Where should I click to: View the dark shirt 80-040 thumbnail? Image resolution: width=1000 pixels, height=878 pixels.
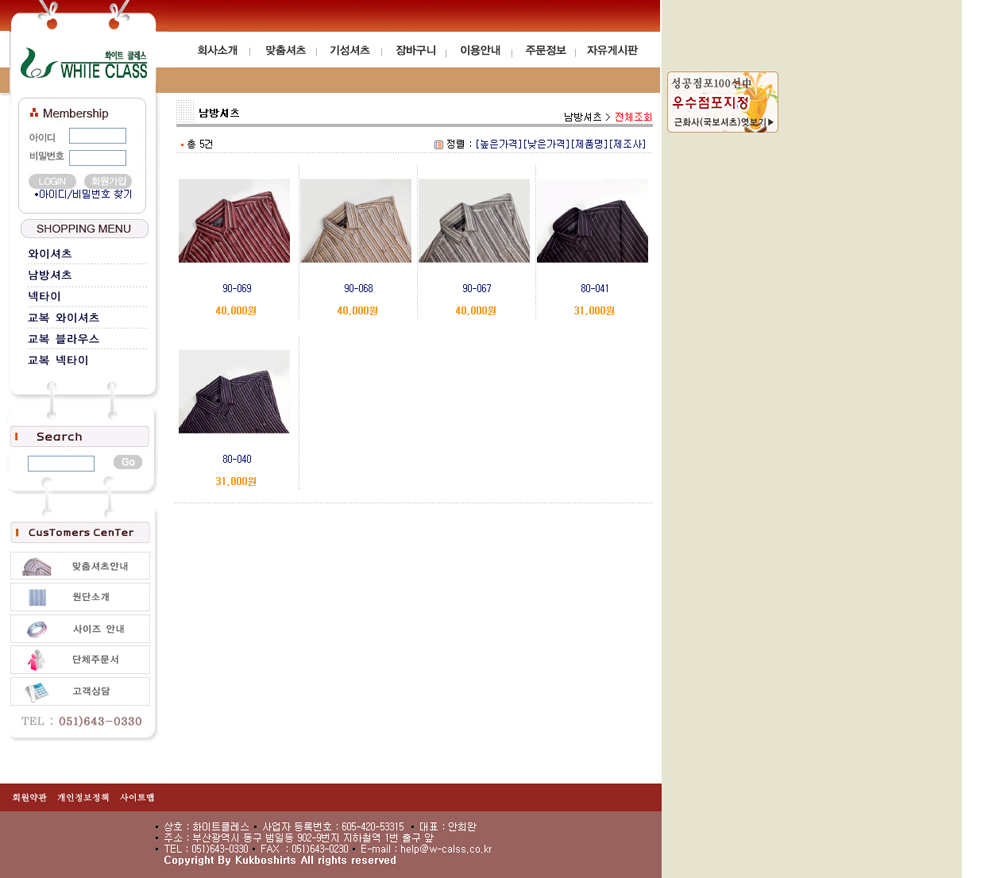pos(234,391)
